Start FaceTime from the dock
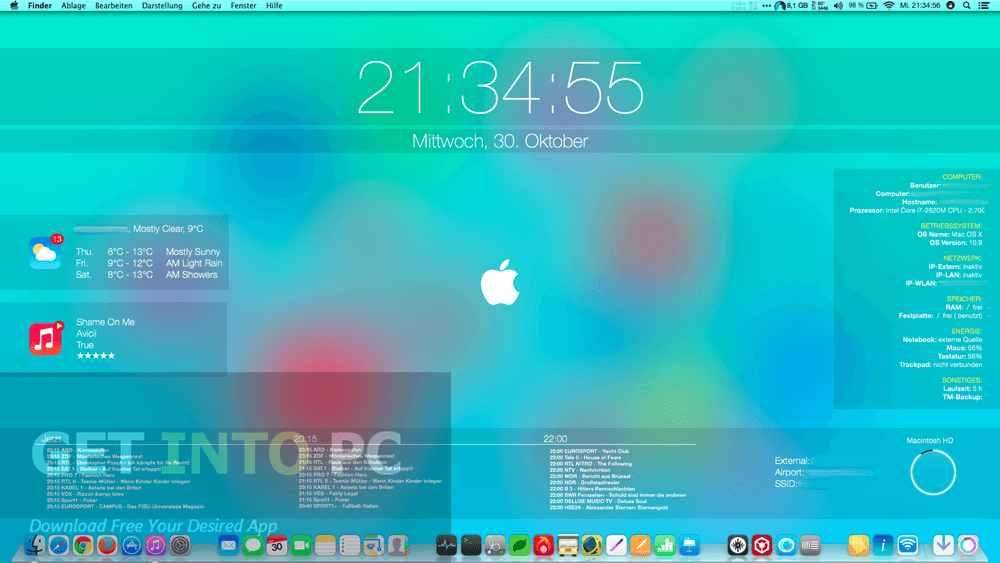This screenshot has width=1000, height=563. pyautogui.click(x=301, y=545)
